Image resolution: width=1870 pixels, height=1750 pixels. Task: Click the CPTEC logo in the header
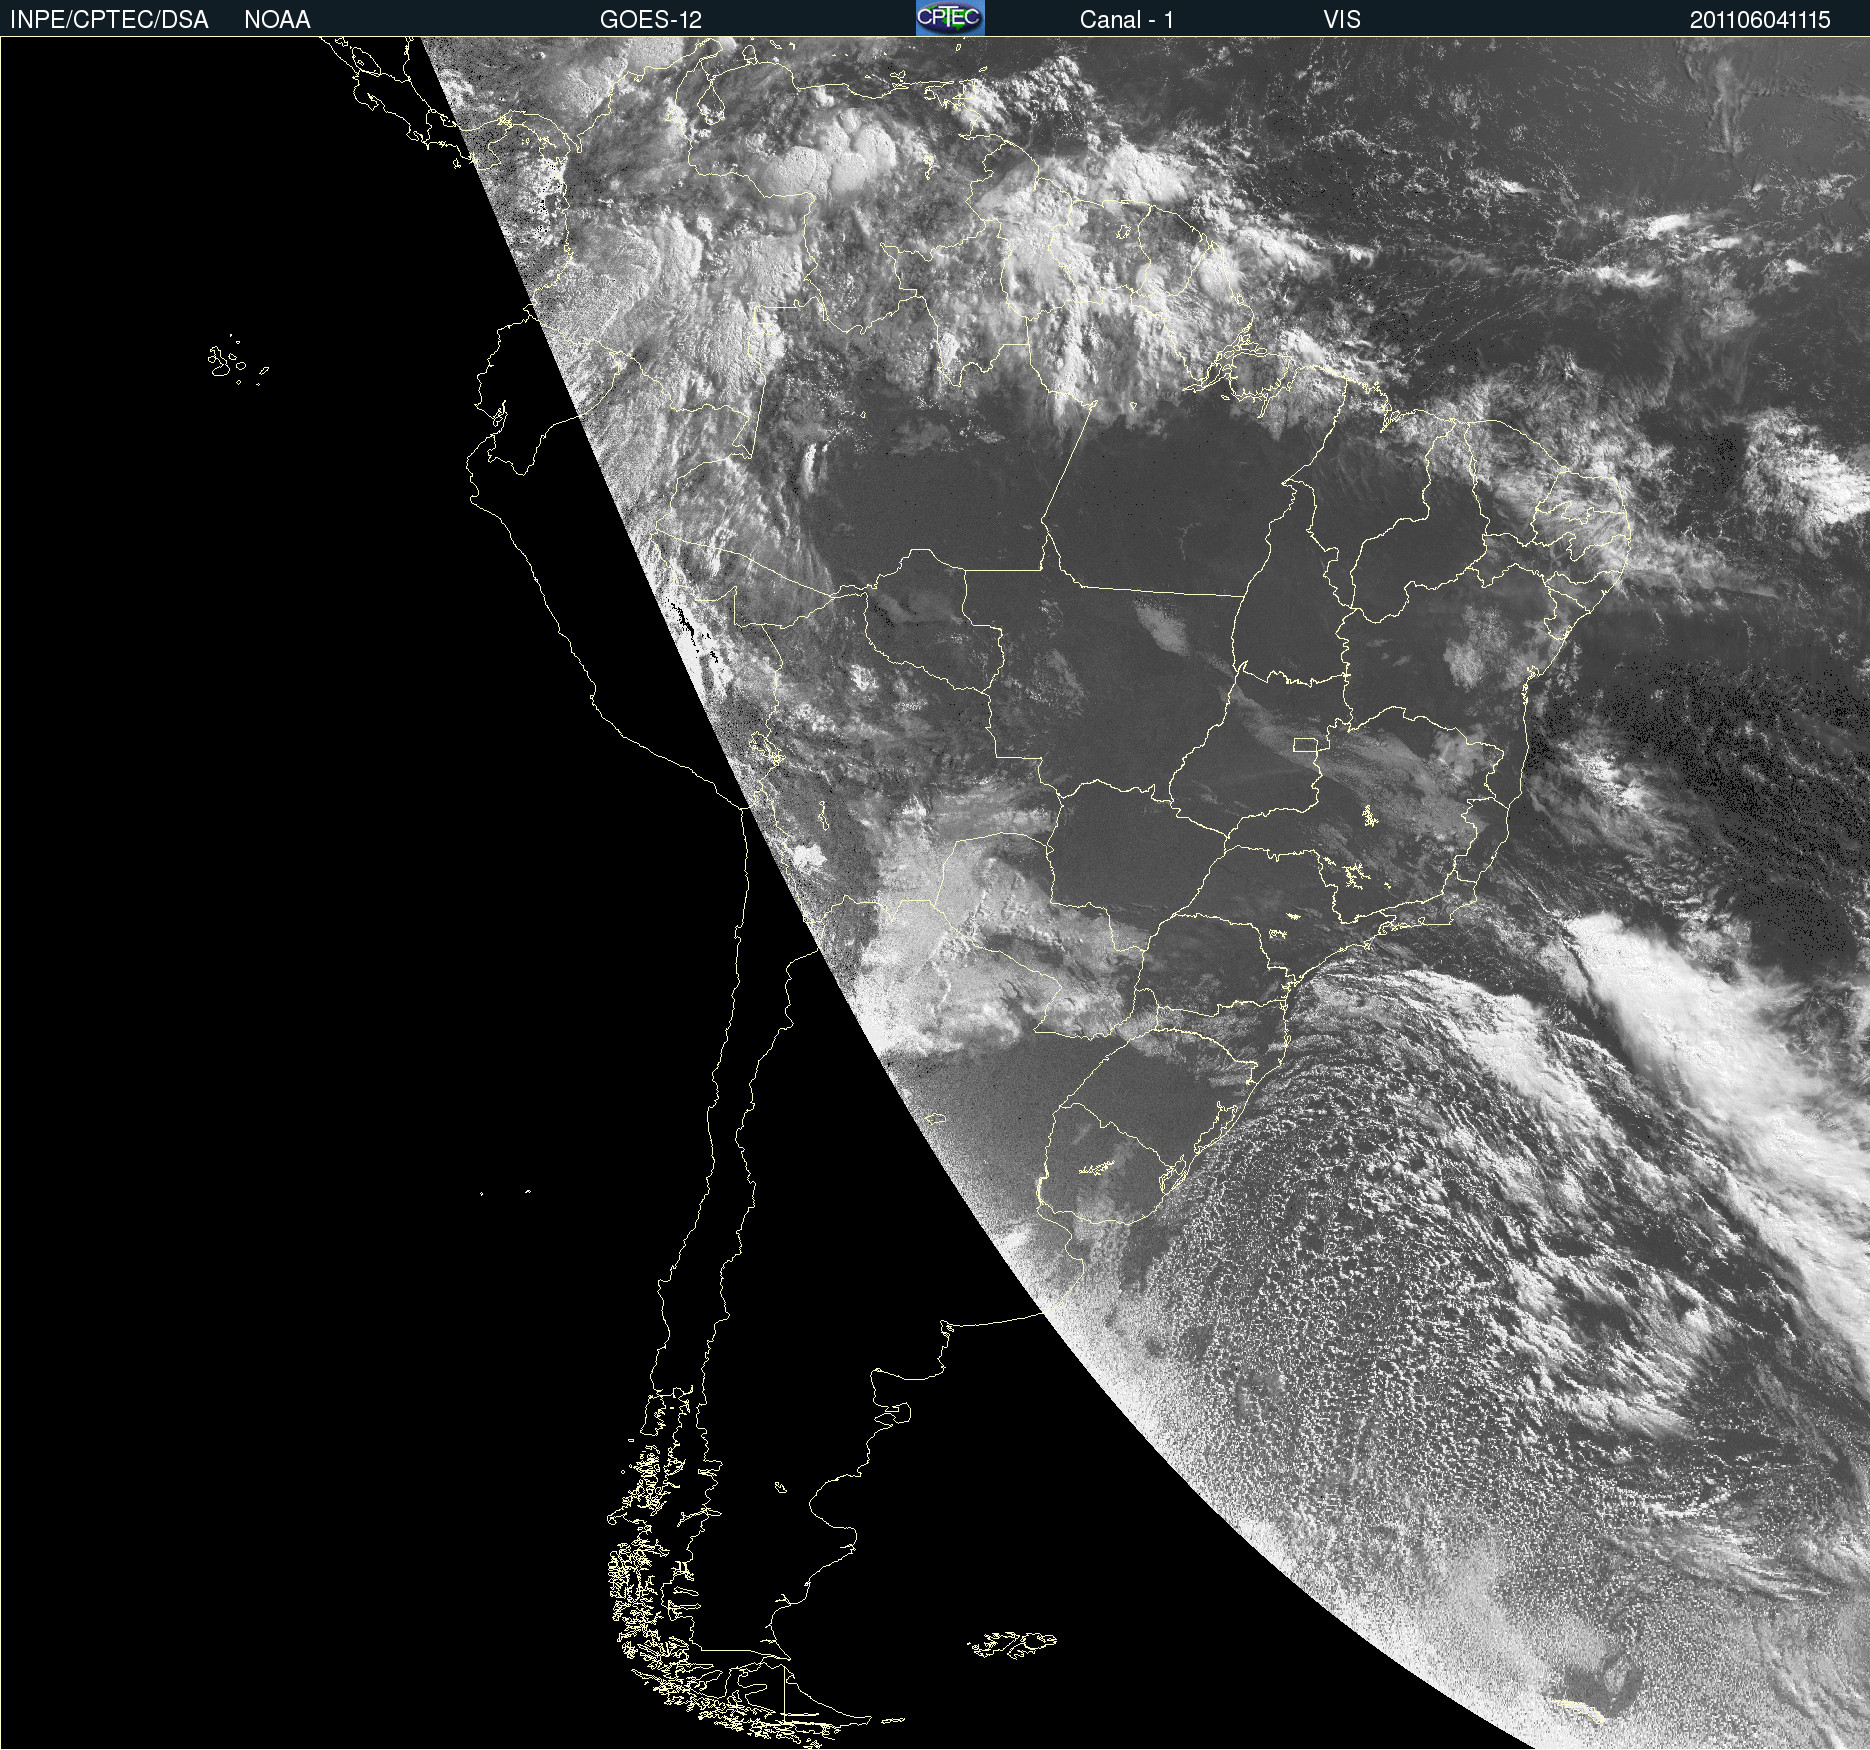pos(950,18)
